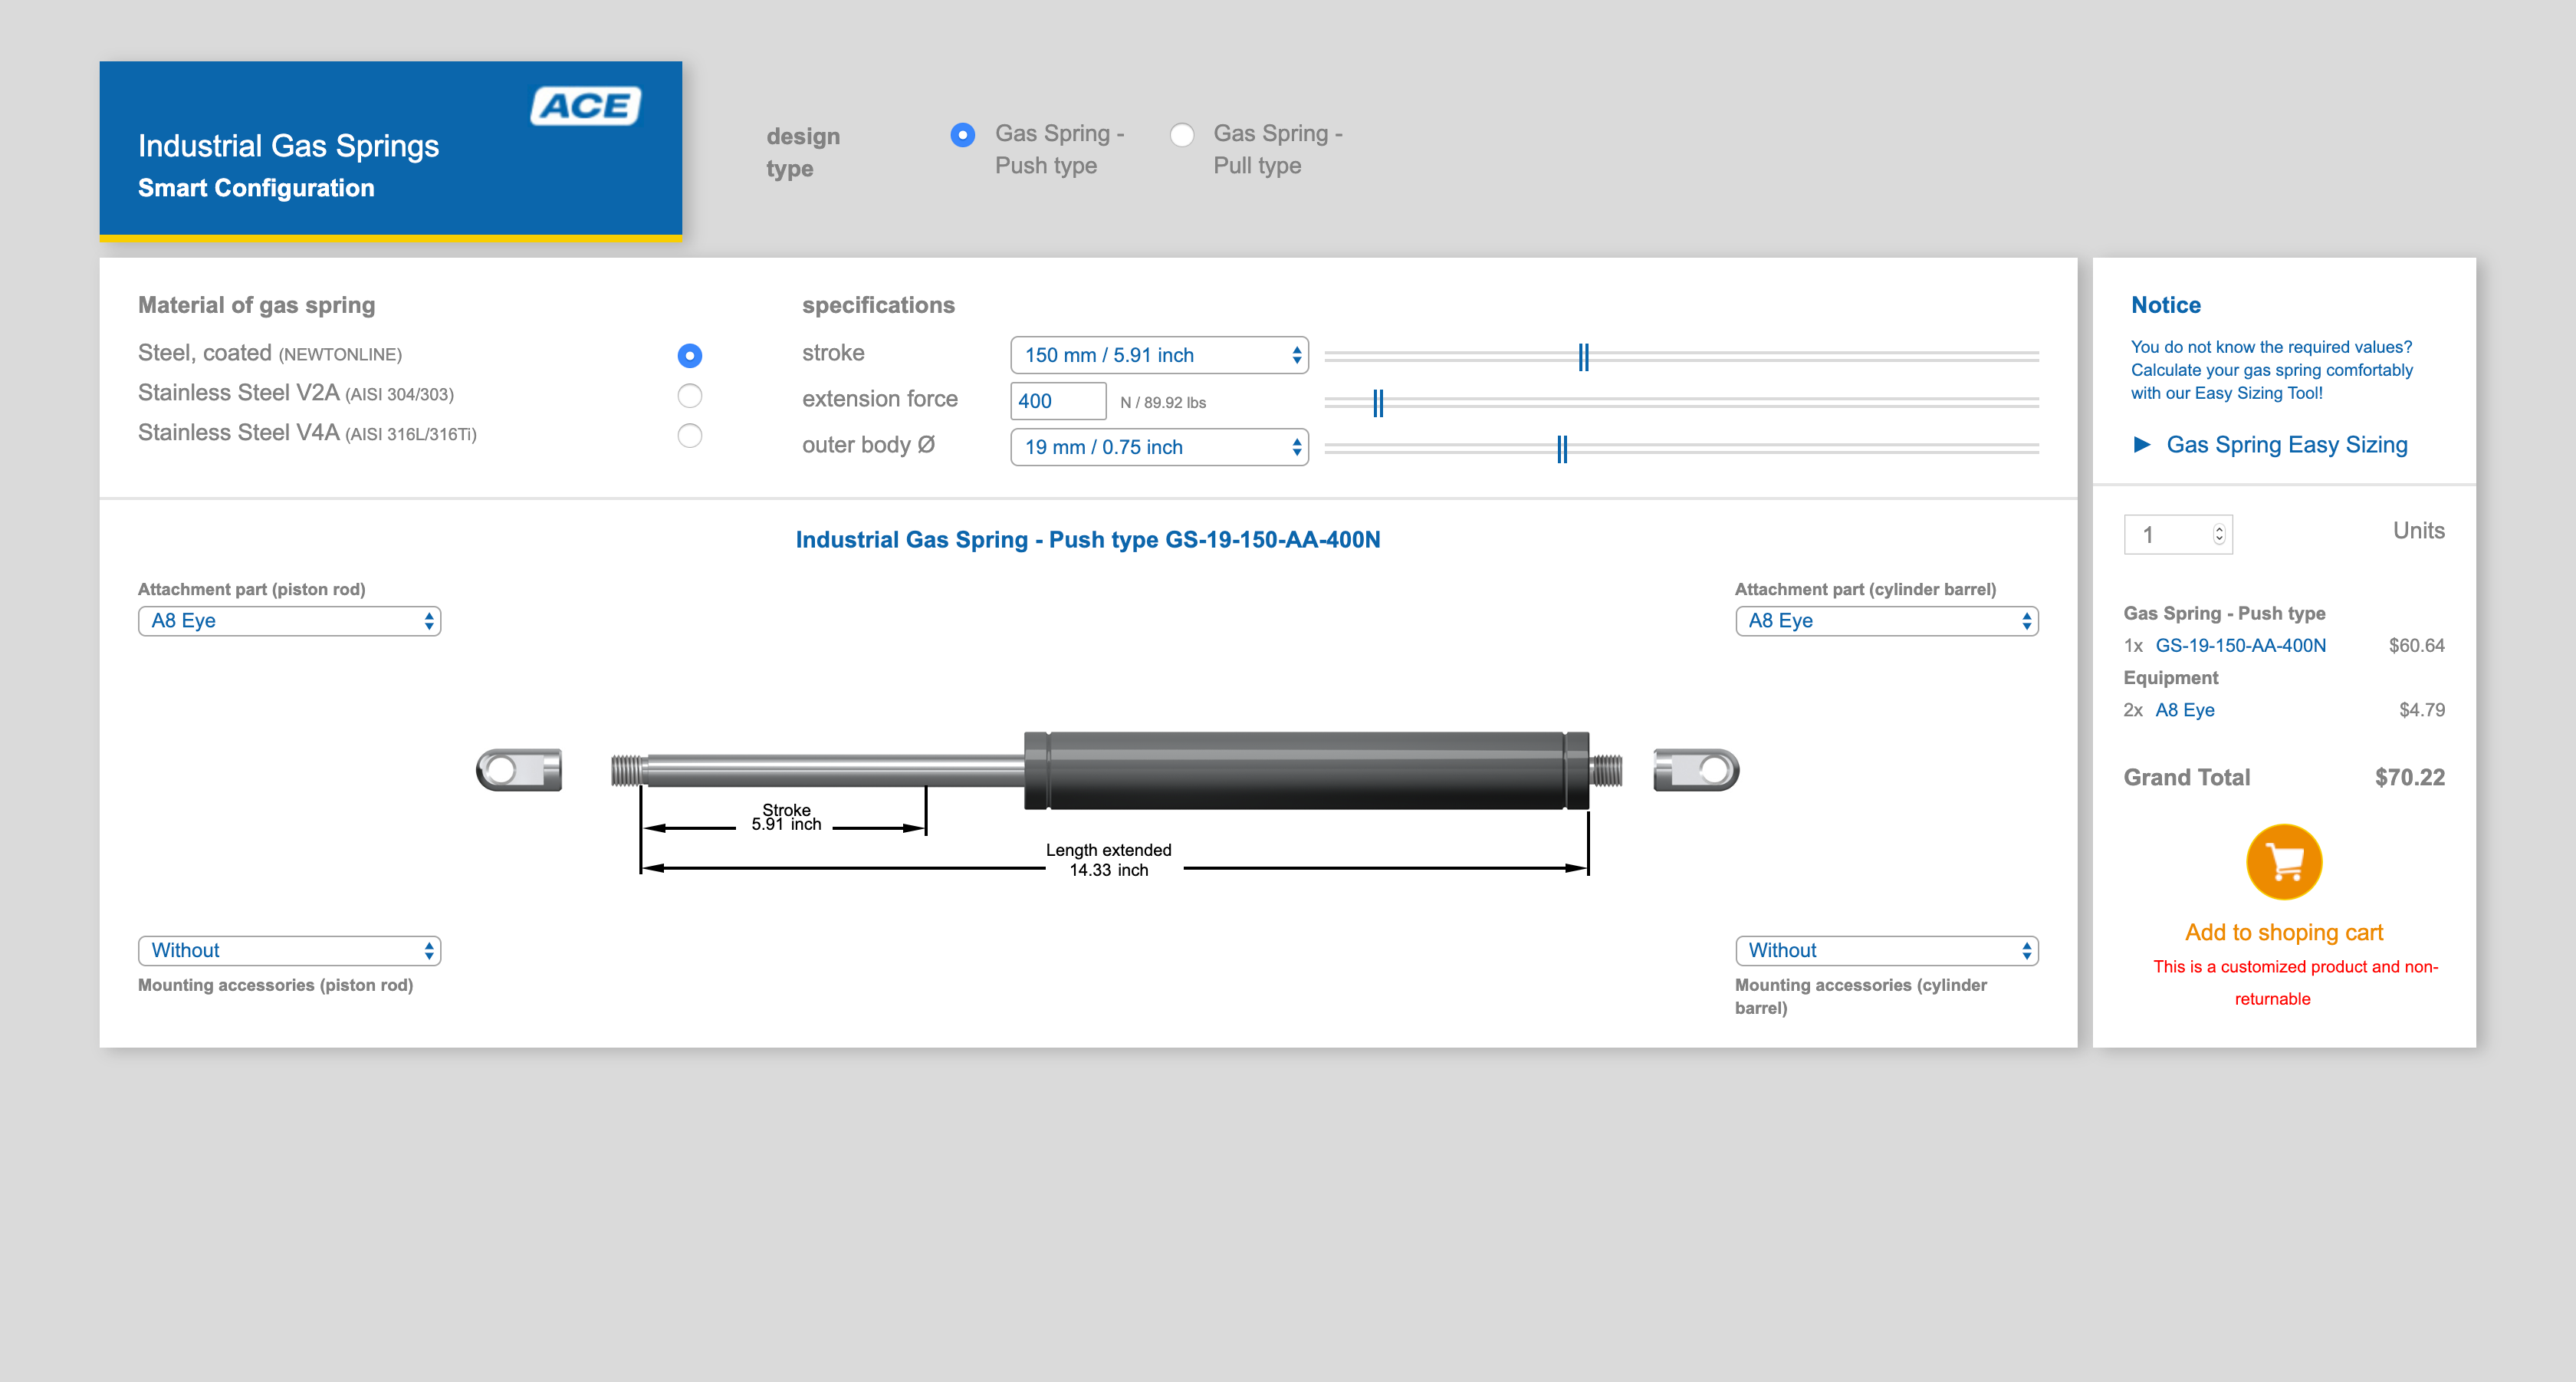Choose Stainless Steel V2A material
The image size is (2576, 1382).
689,395
